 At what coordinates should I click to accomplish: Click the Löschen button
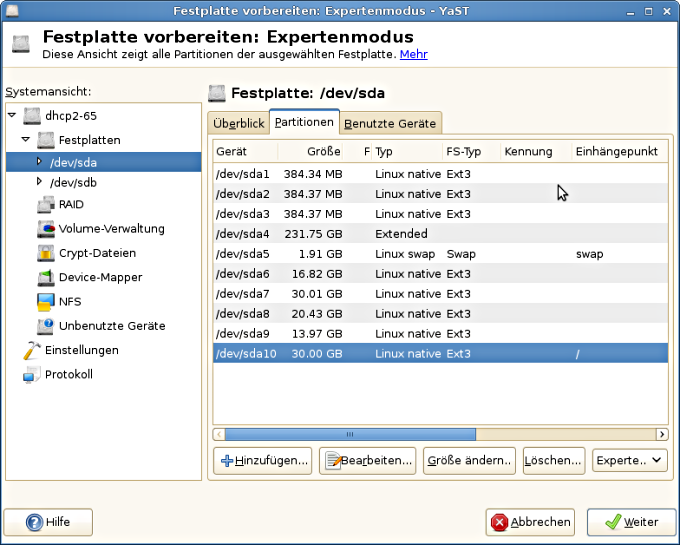(x=554, y=460)
